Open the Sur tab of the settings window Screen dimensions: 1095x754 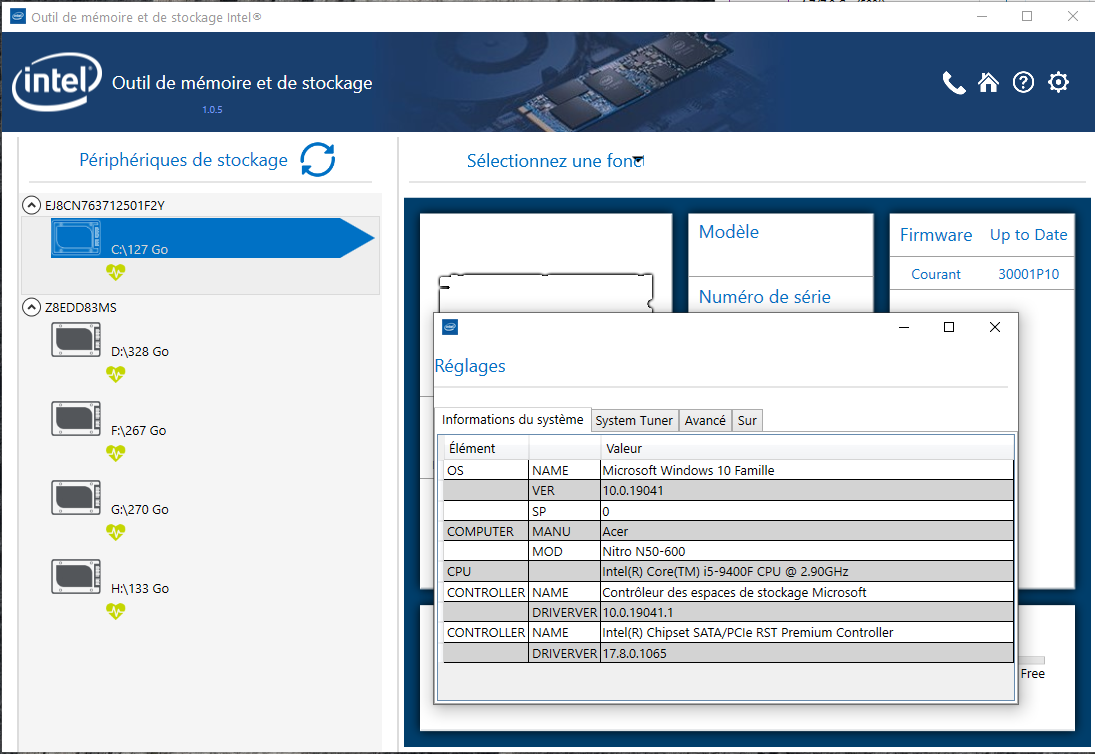(x=747, y=420)
